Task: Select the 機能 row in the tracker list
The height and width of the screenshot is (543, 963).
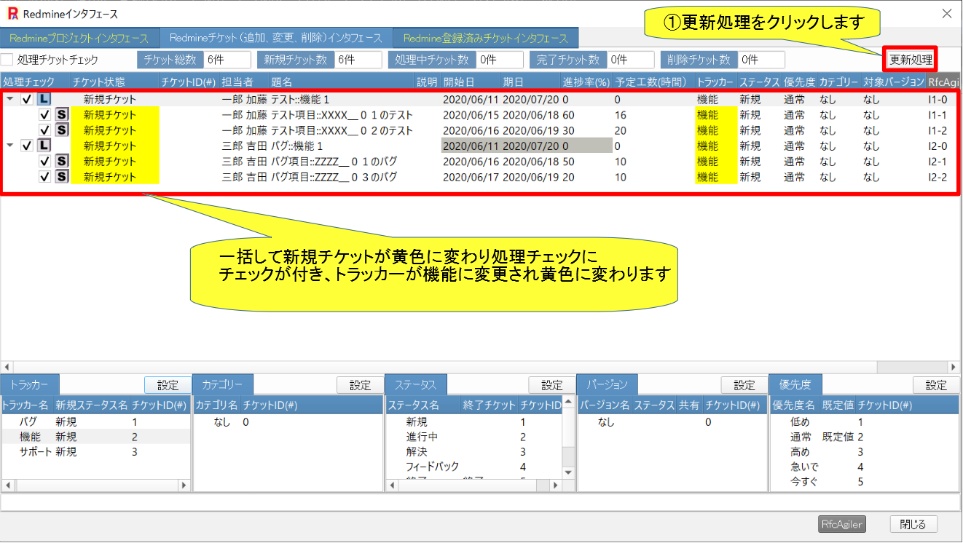Action: tap(95, 437)
